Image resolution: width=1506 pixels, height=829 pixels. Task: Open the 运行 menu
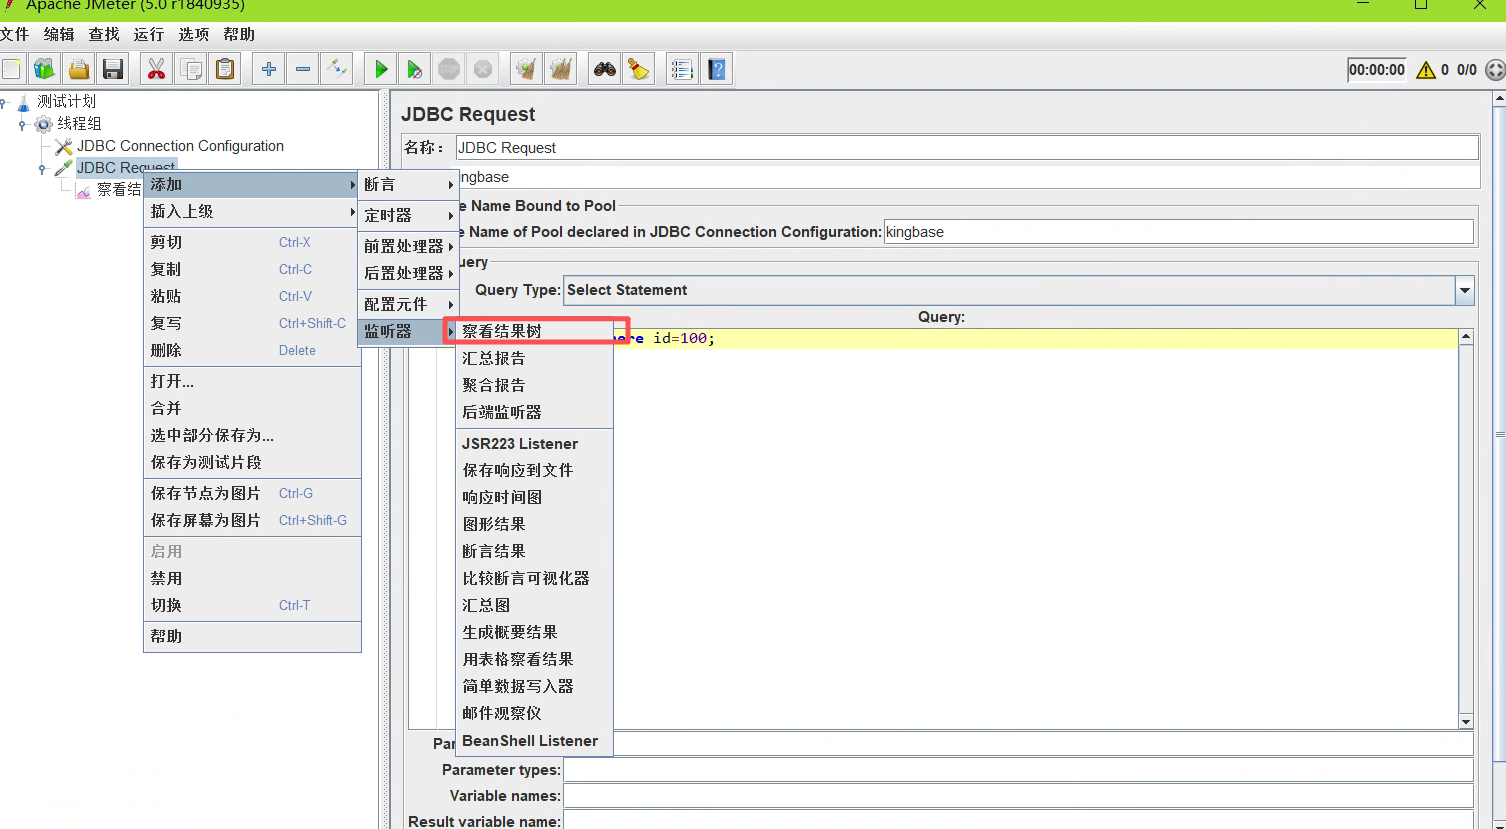point(149,34)
